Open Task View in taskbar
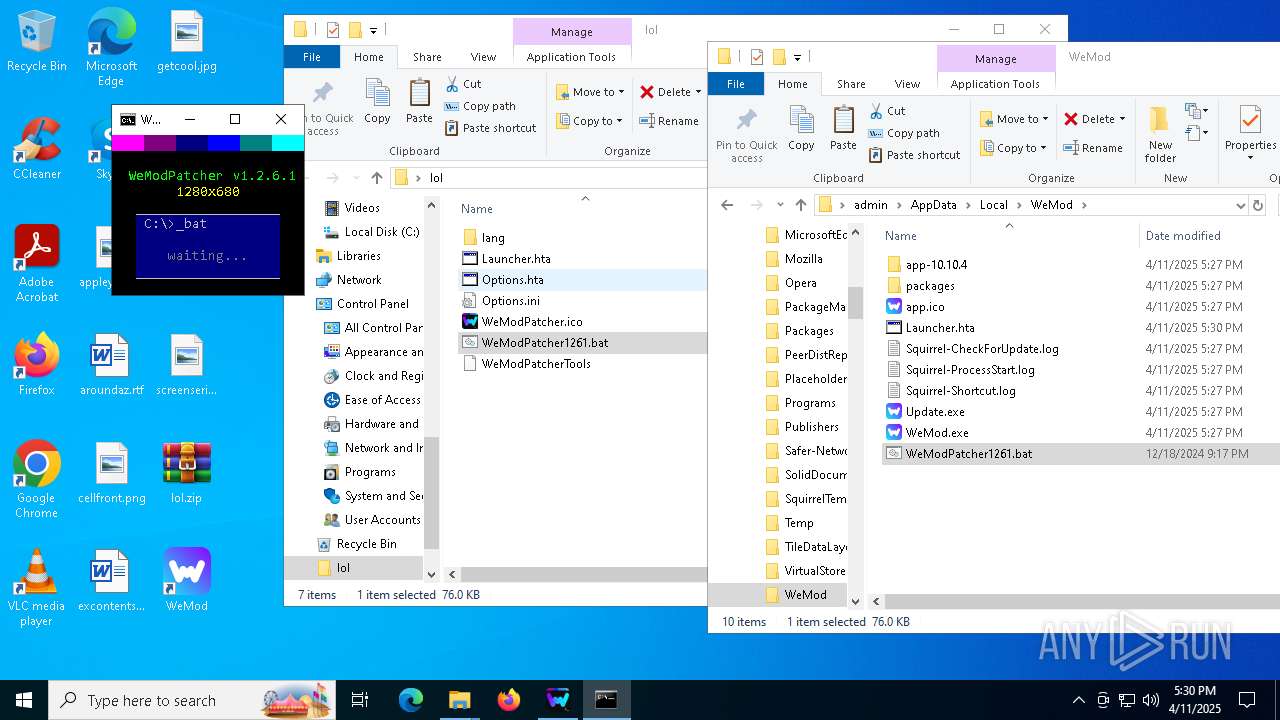1280x720 pixels. 360,700
